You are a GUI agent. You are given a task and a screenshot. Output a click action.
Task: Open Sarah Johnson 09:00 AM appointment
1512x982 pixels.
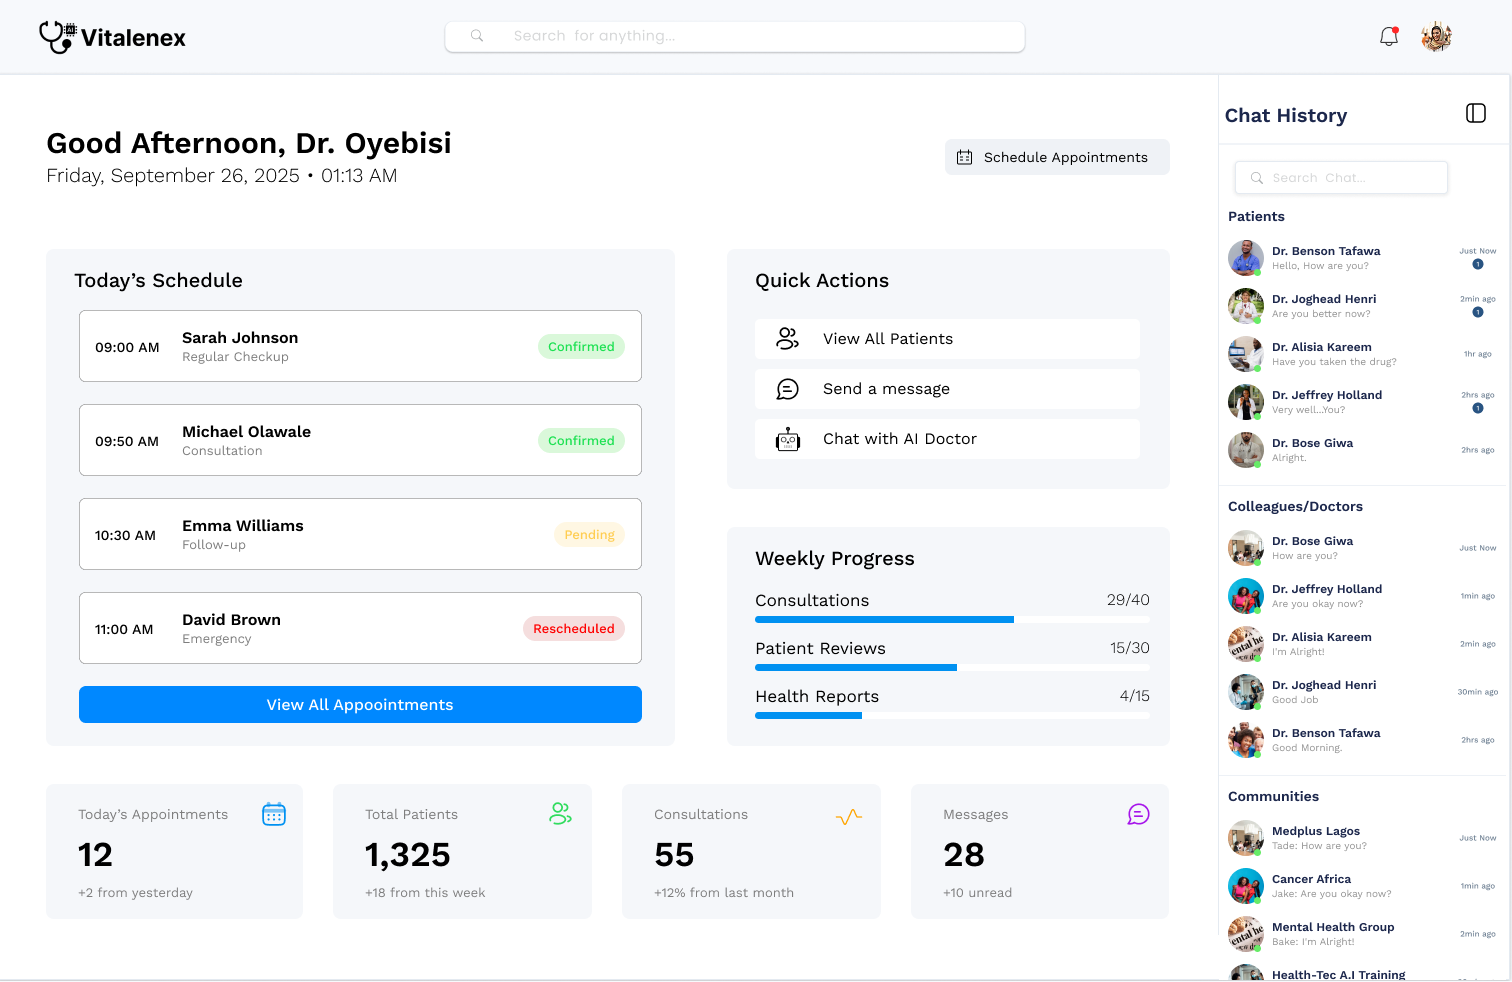(x=360, y=346)
